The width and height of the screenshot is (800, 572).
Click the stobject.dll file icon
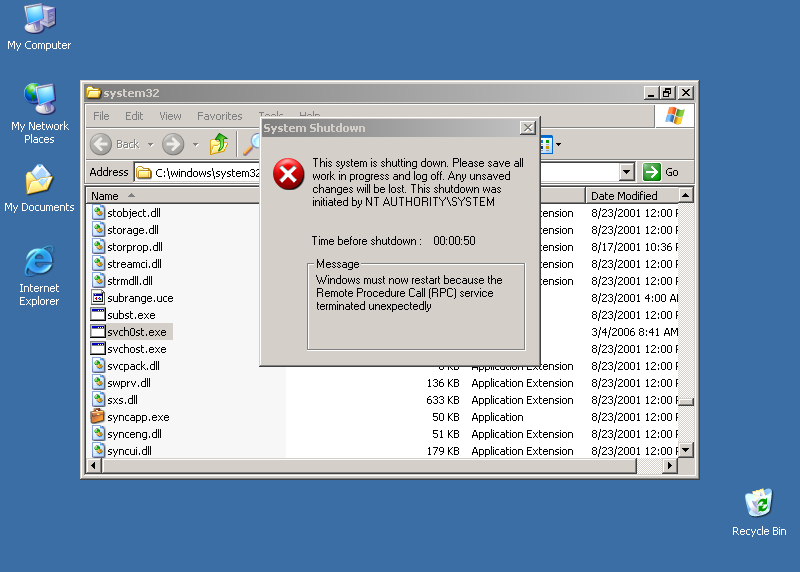98,212
